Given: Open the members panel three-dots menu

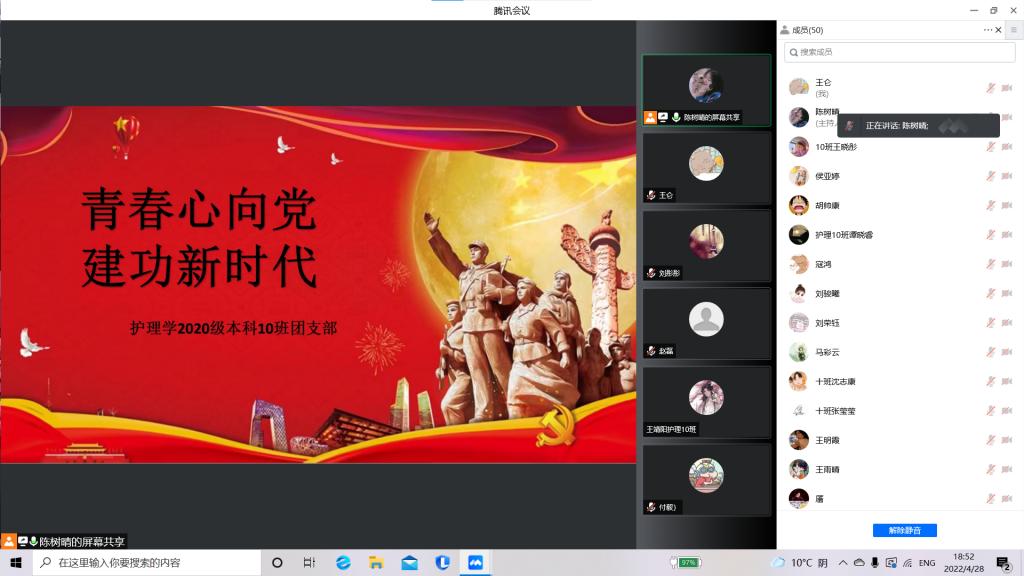Looking at the screenshot, I should [987, 30].
